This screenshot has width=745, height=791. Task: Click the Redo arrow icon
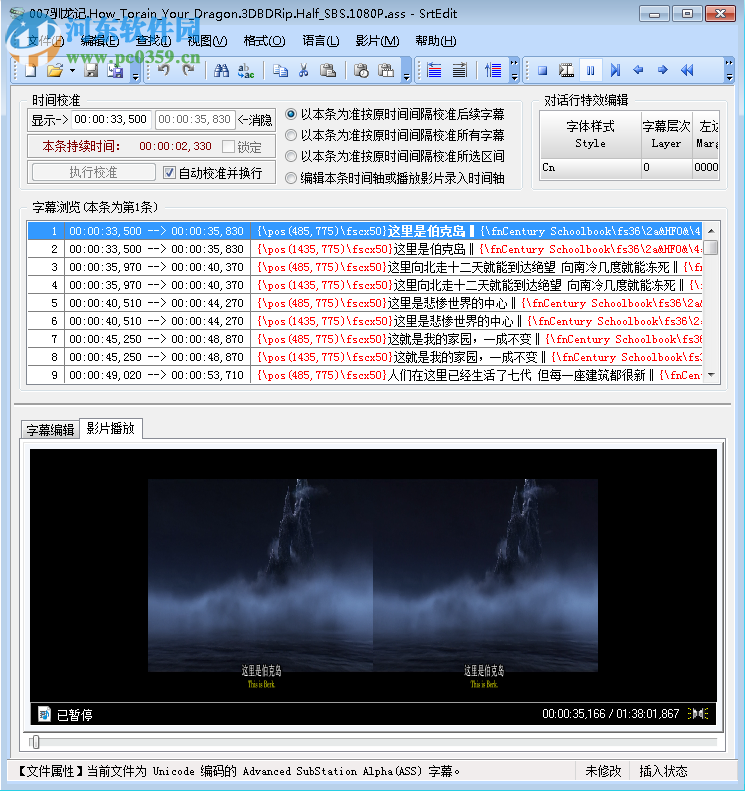pyautogui.click(x=188, y=70)
